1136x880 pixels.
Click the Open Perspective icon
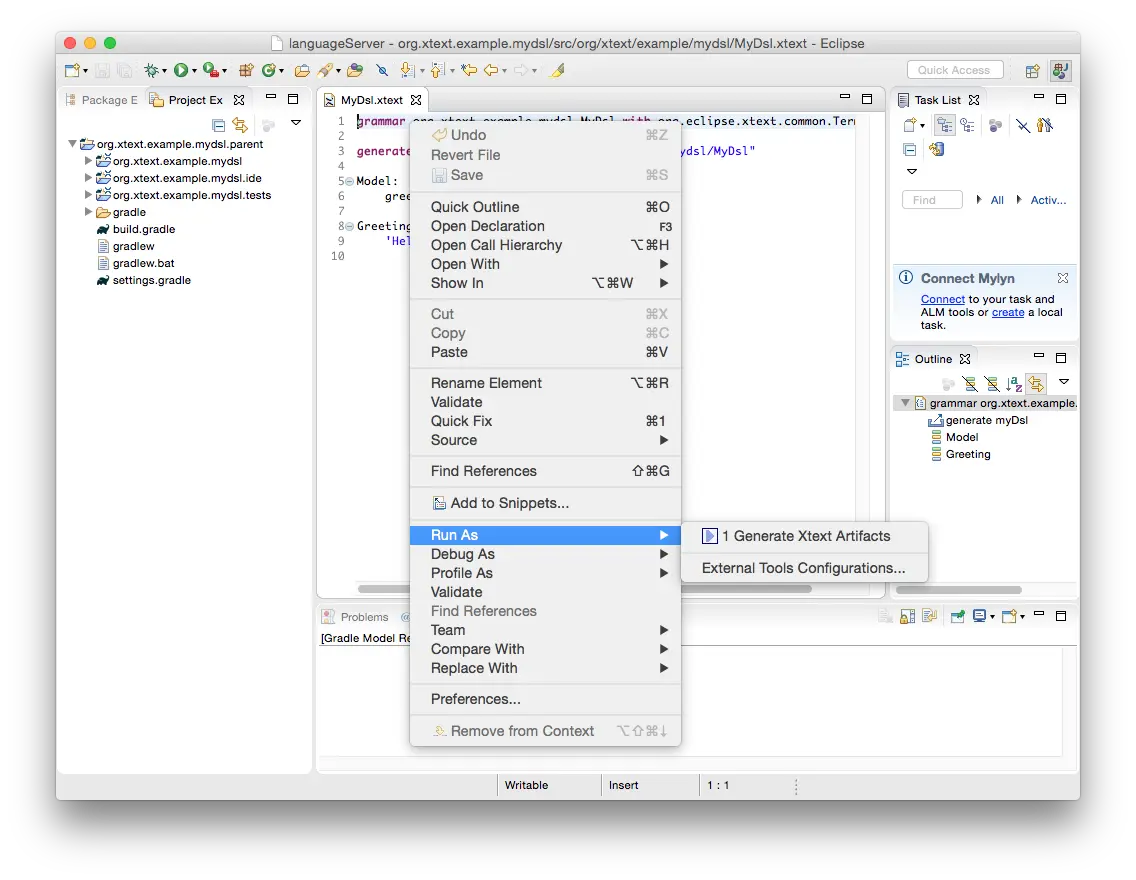pyautogui.click(x=1032, y=70)
